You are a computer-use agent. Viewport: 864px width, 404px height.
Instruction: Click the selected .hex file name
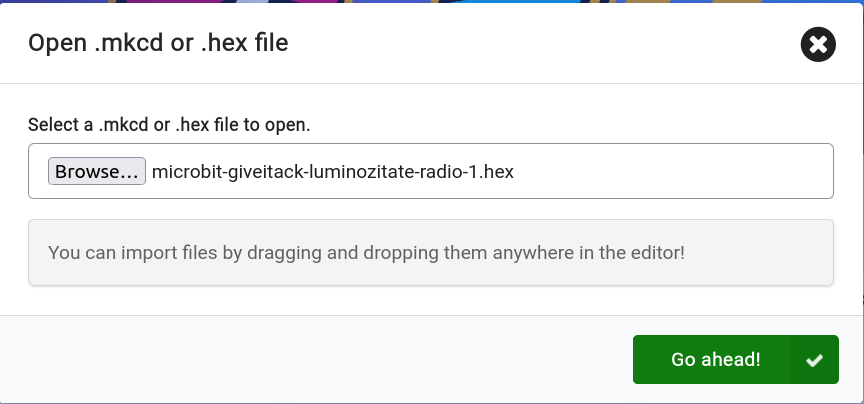(x=332, y=171)
